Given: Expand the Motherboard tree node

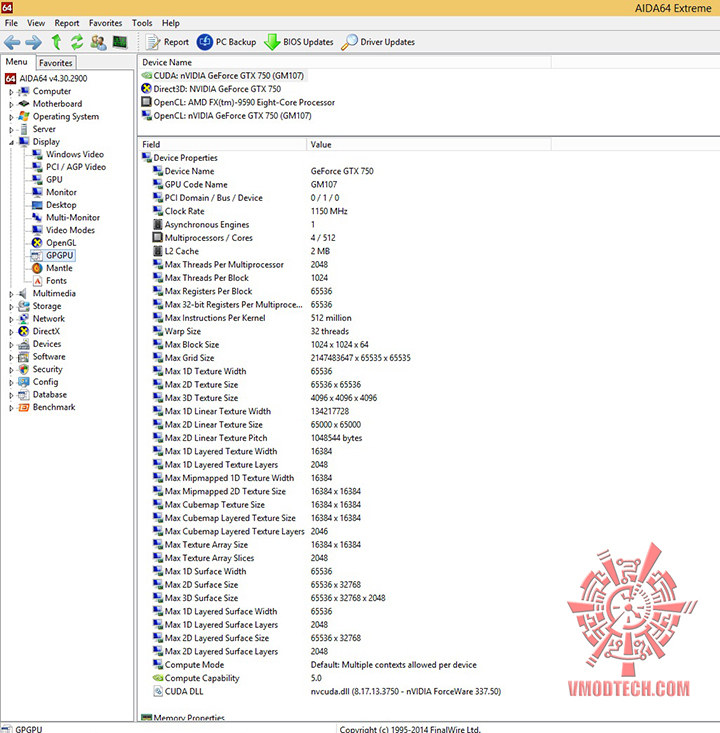Looking at the screenshot, I should click(x=11, y=105).
